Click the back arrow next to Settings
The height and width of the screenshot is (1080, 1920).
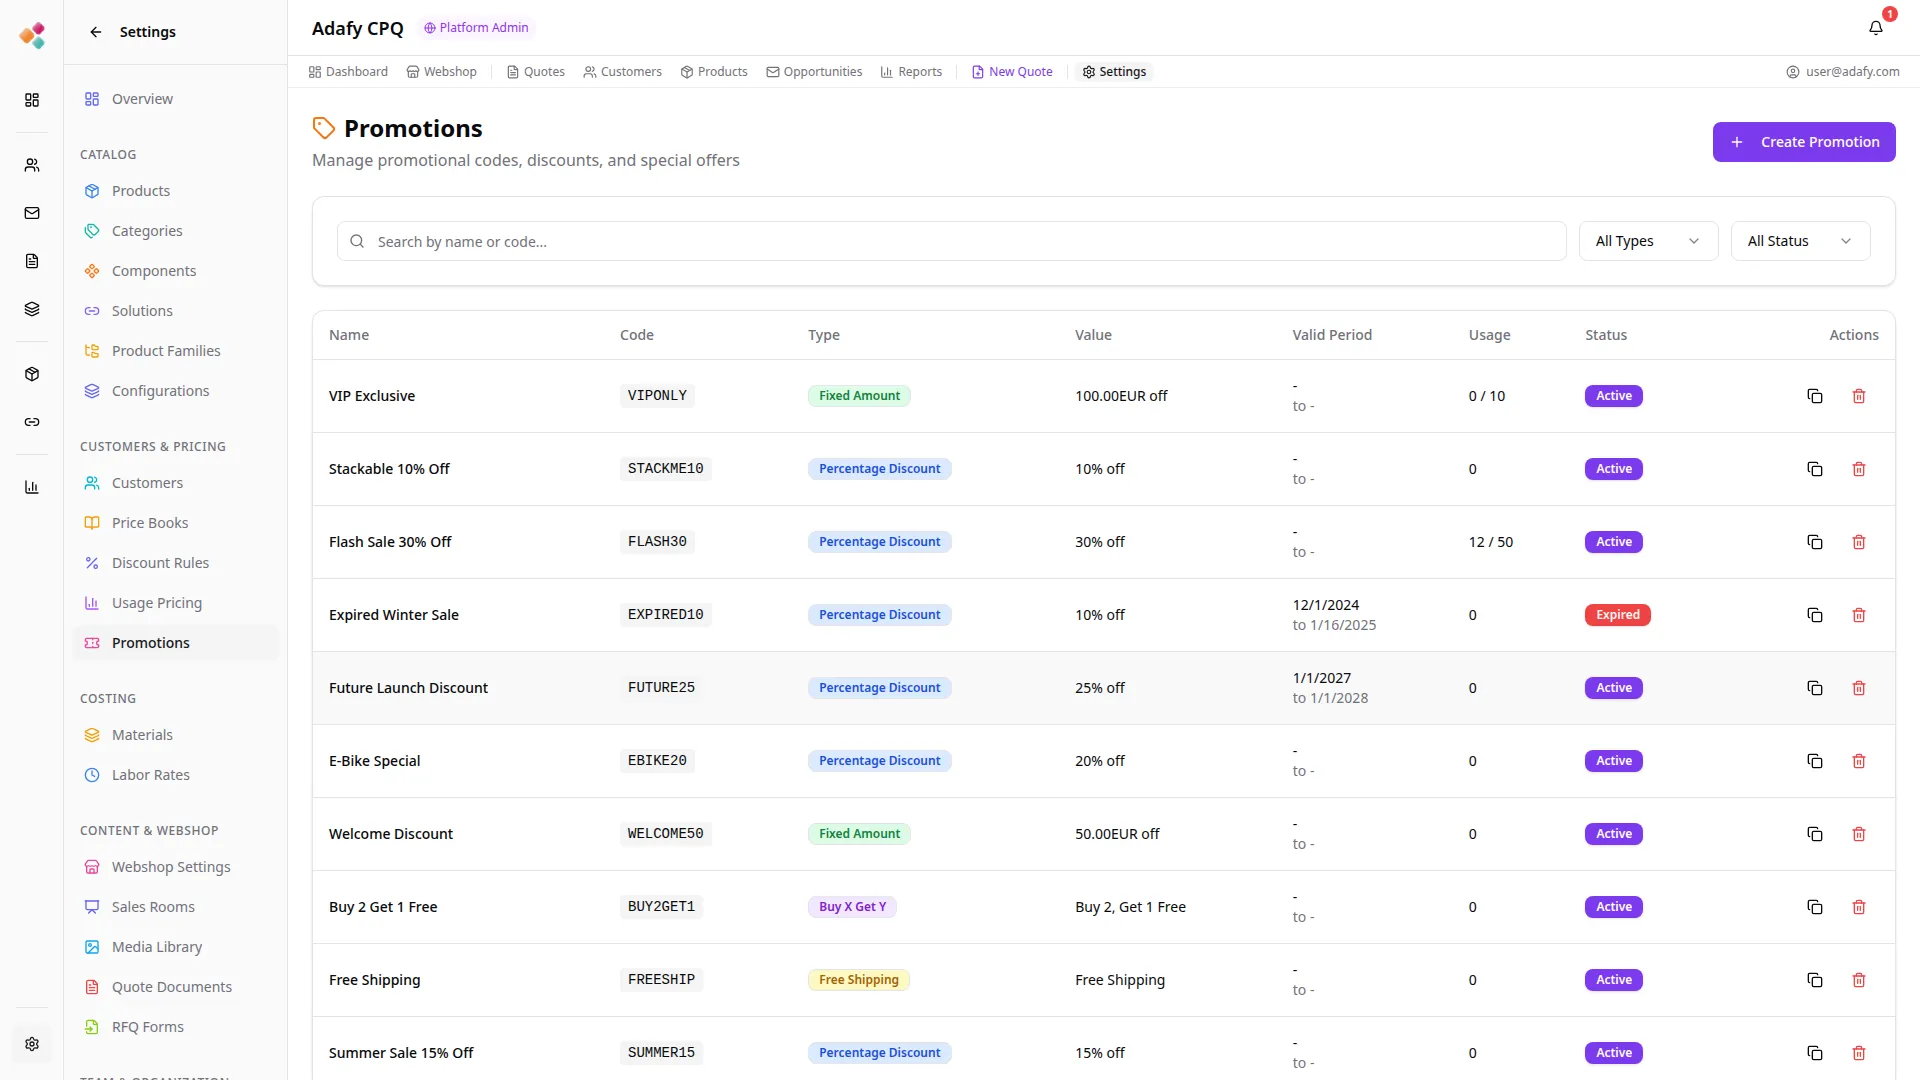coord(96,32)
